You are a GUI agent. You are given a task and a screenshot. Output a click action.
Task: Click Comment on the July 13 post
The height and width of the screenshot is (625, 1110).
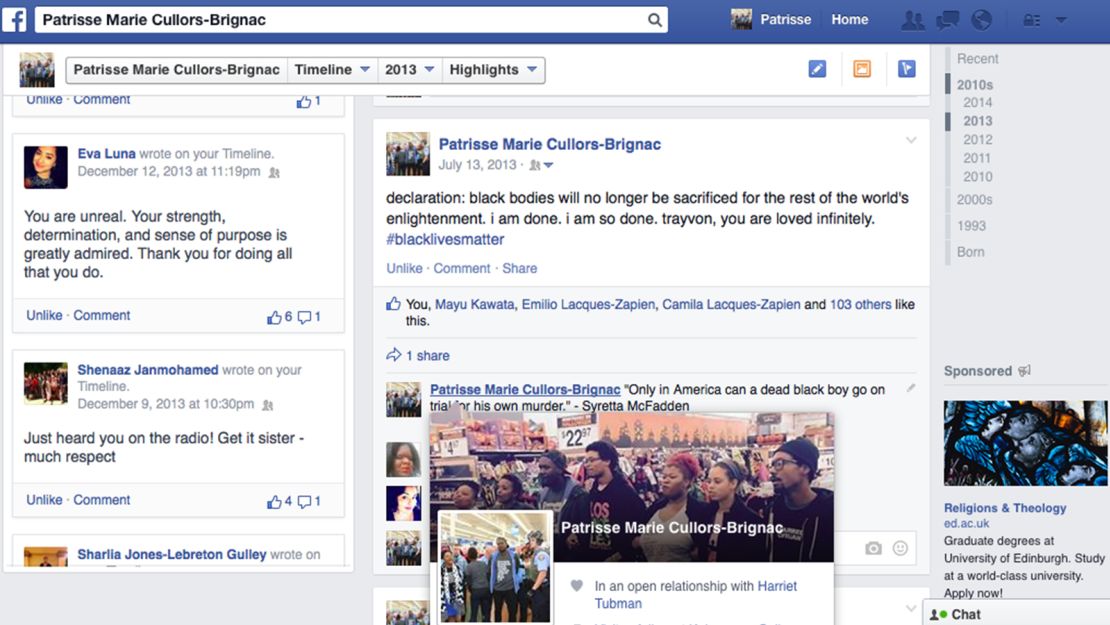tap(462, 268)
